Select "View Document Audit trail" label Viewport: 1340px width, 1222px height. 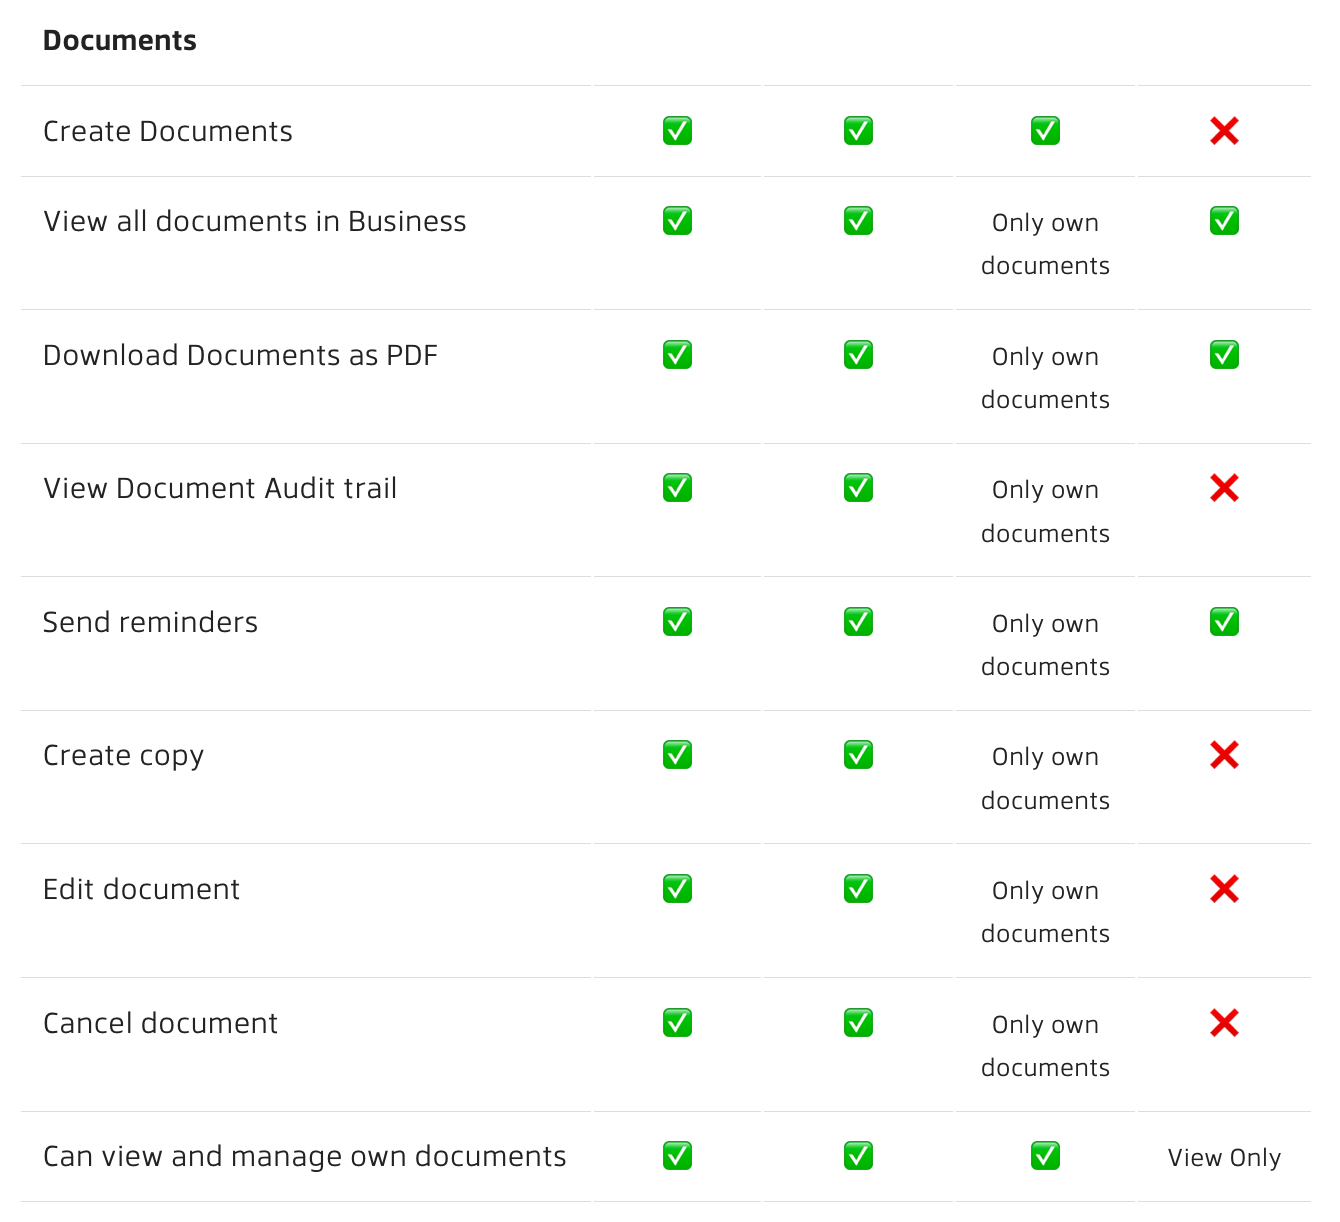click(220, 488)
